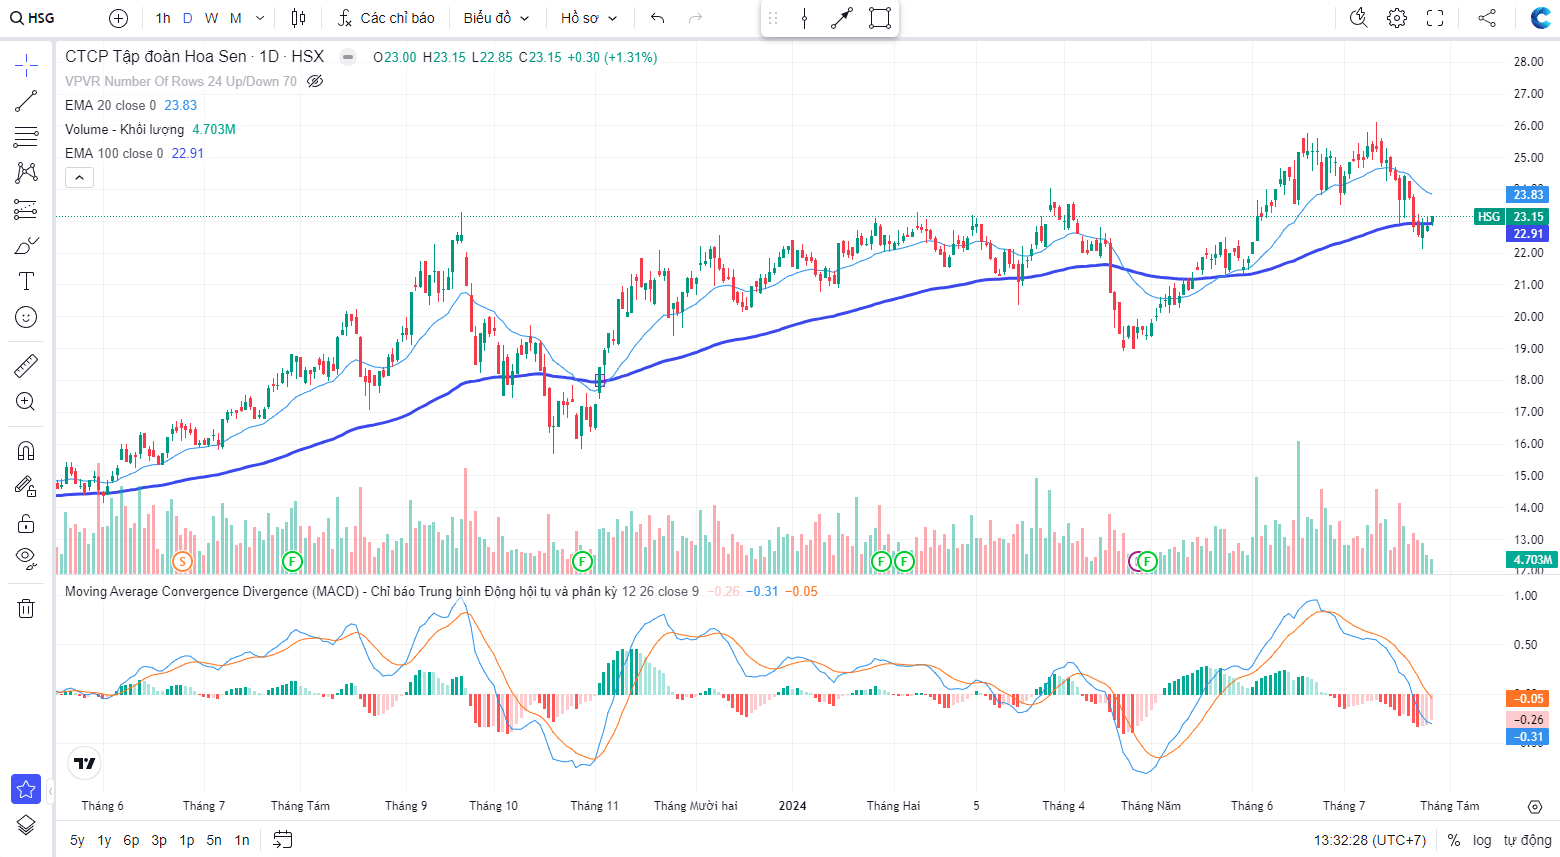
Task: Open emoji icons tool
Action: [x=26, y=317]
